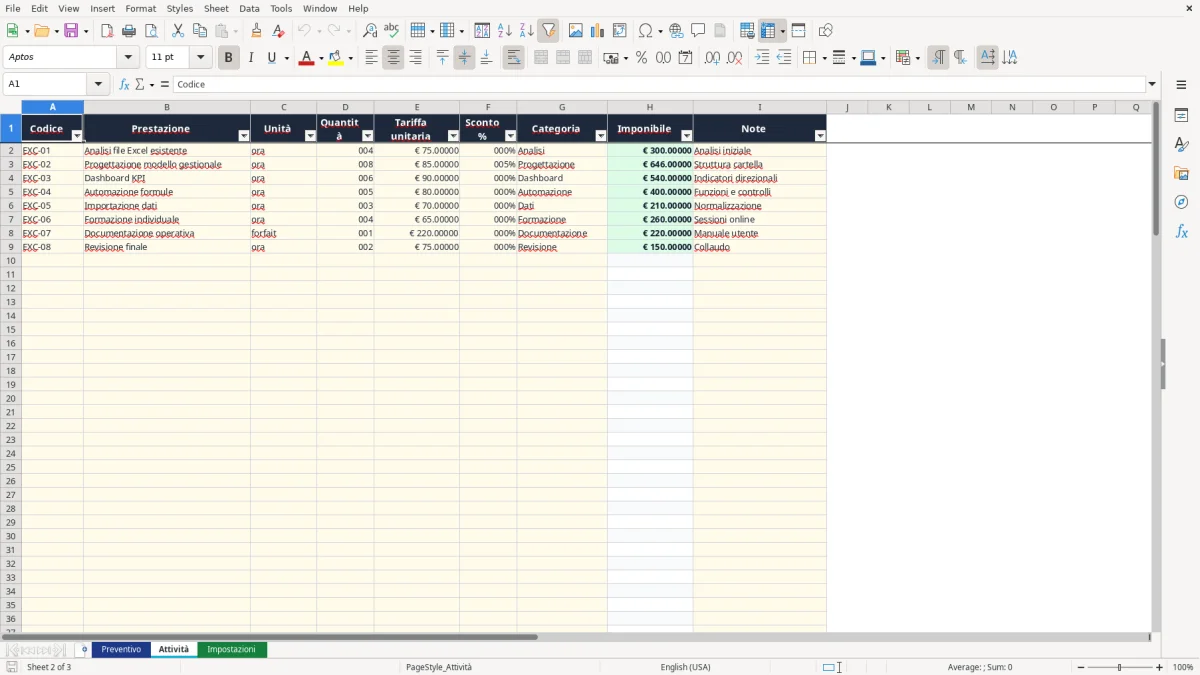Viewport: 1200px width, 675px height.
Task: Open Find & Replace icon
Action: [x=370, y=31]
